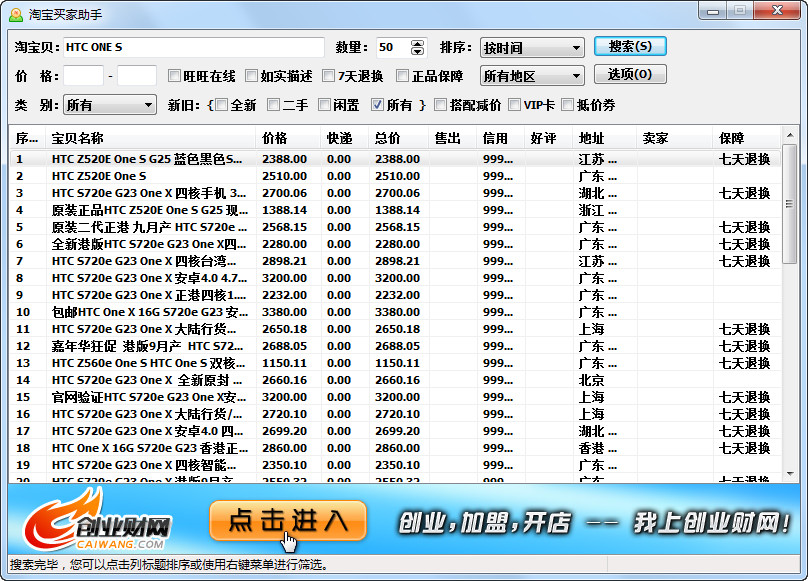This screenshot has height=581, width=808.
Task: Select row 12 嘉年华狂促 港版9月产
Action: tap(395, 346)
